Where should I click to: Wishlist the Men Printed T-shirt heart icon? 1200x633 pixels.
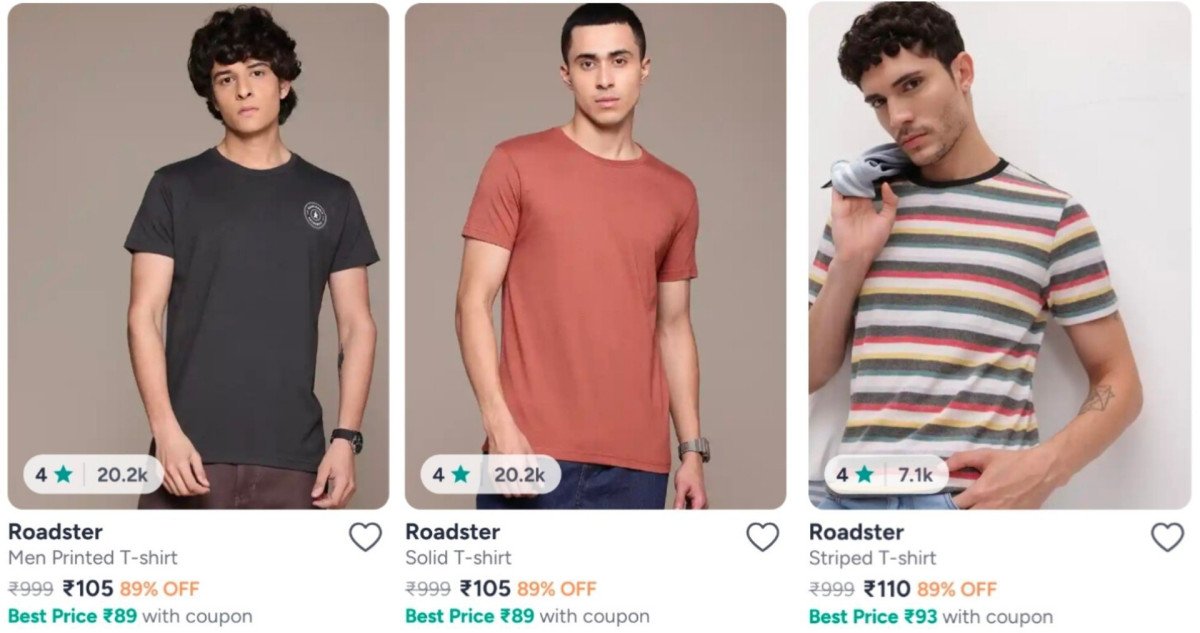365,538
